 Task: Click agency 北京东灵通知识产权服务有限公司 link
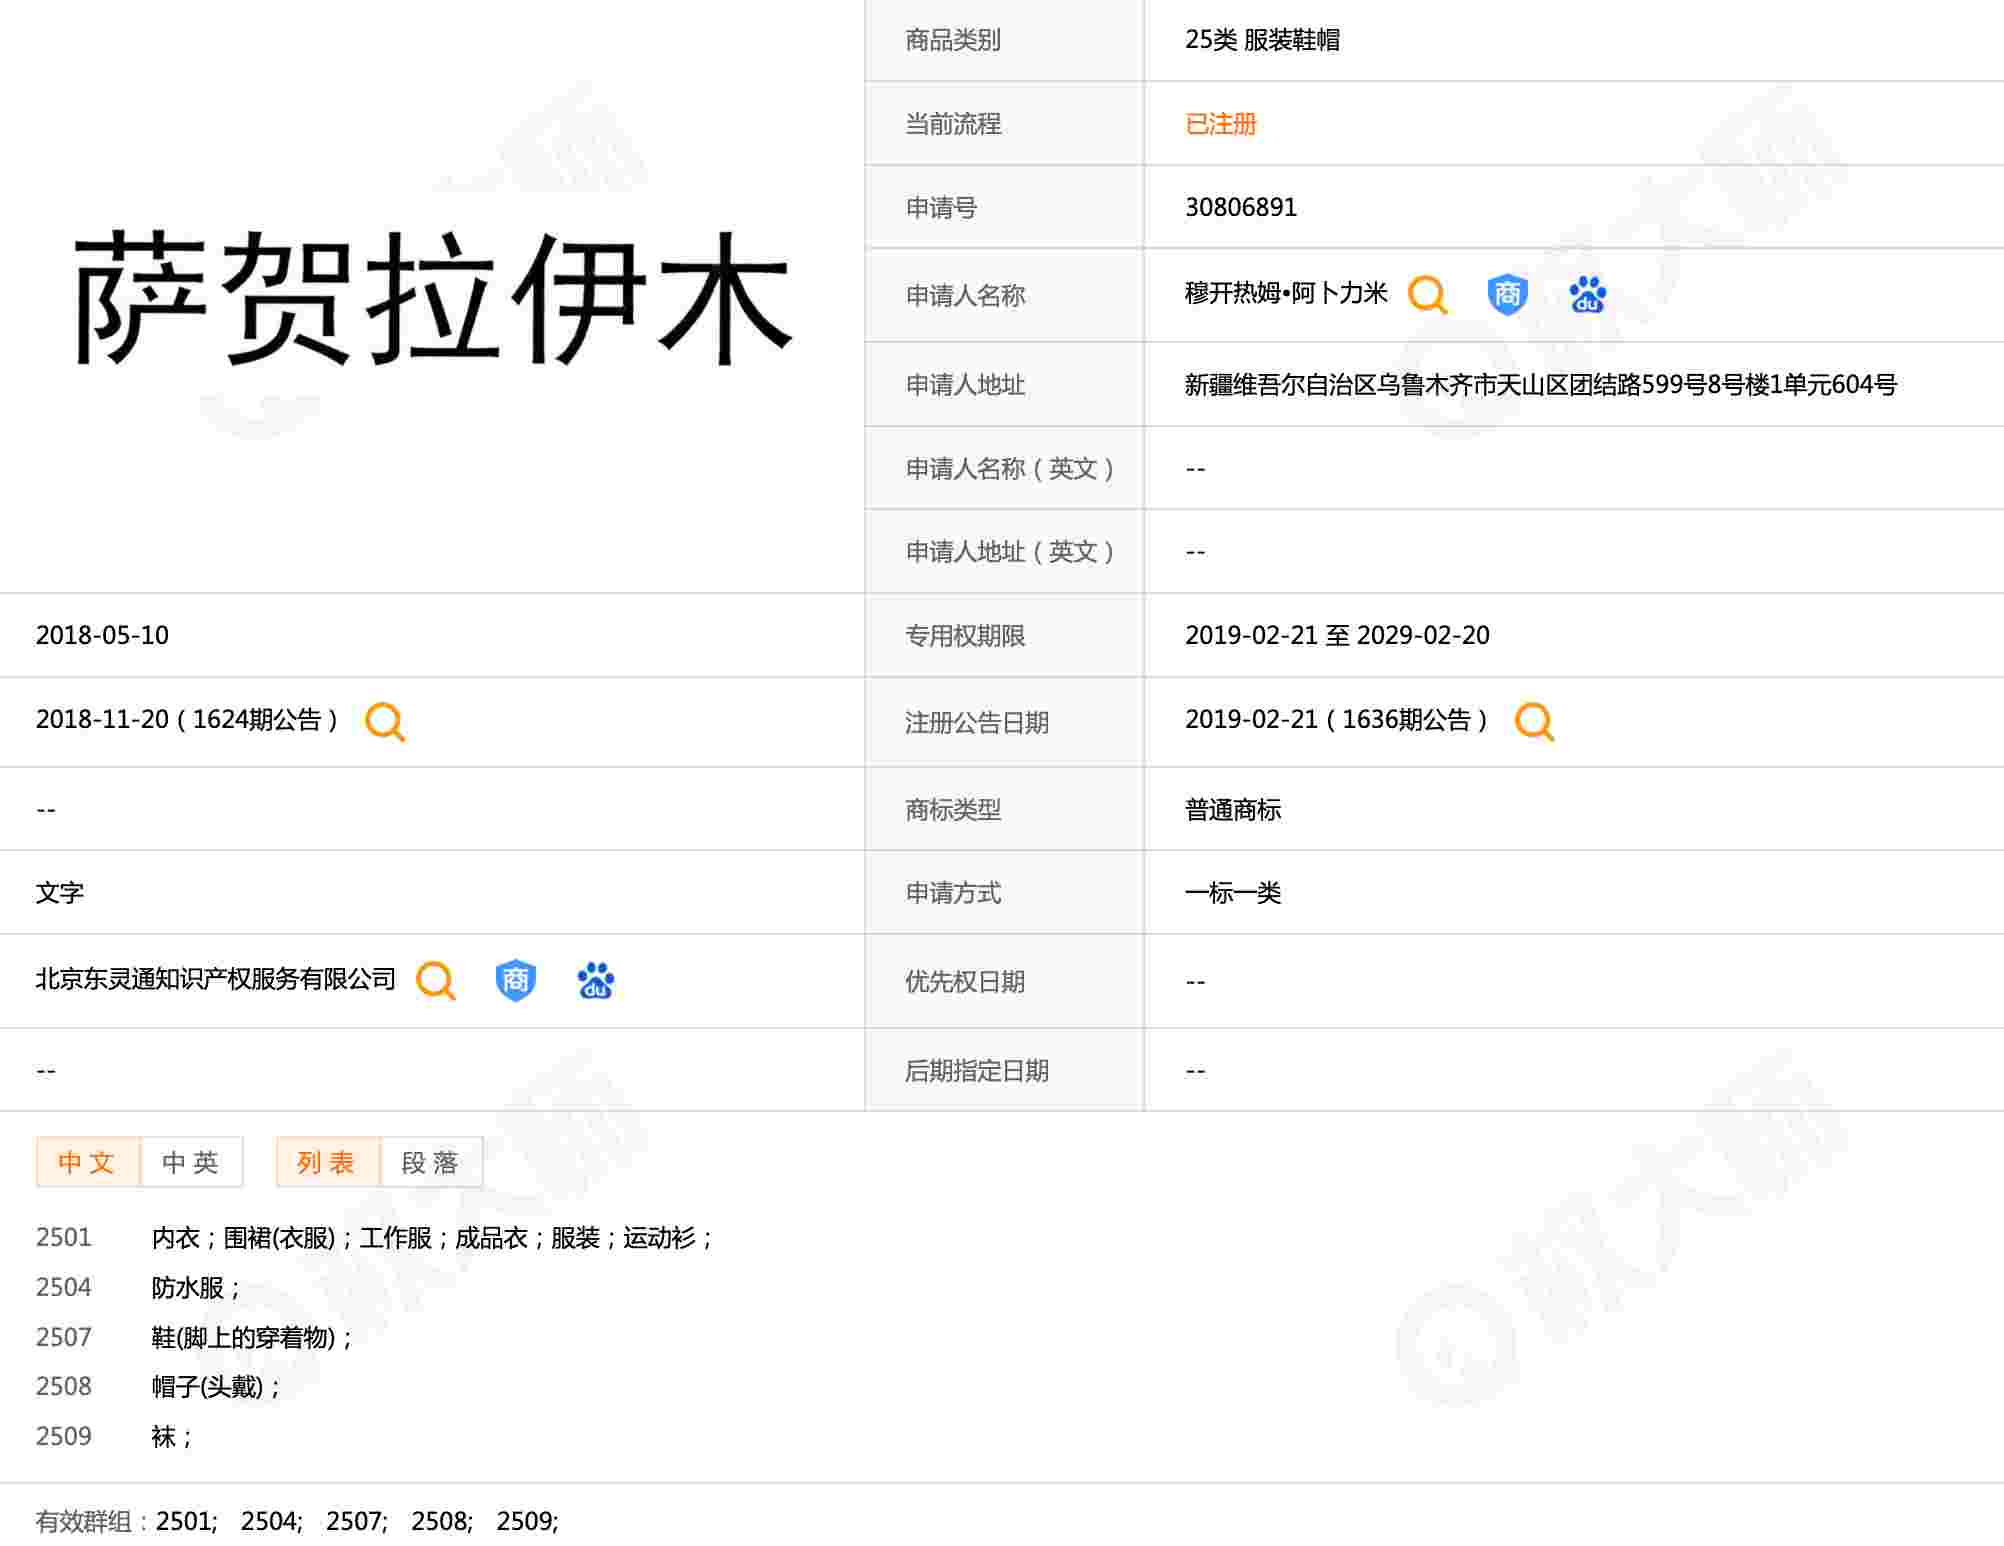click(216, 979)
